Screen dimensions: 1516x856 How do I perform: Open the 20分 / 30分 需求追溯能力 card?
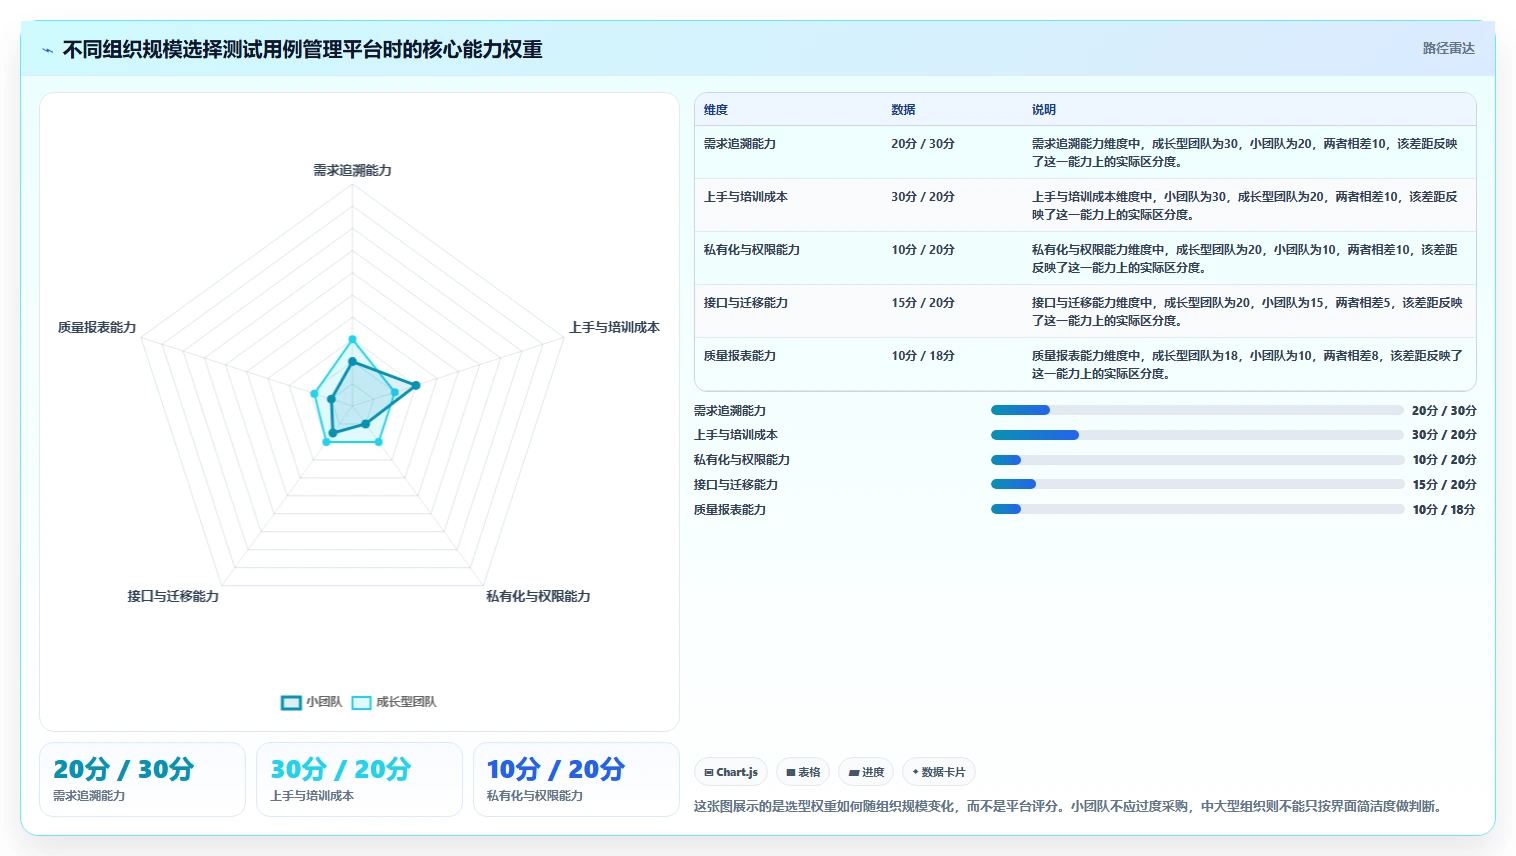click(x=142, y=780)
